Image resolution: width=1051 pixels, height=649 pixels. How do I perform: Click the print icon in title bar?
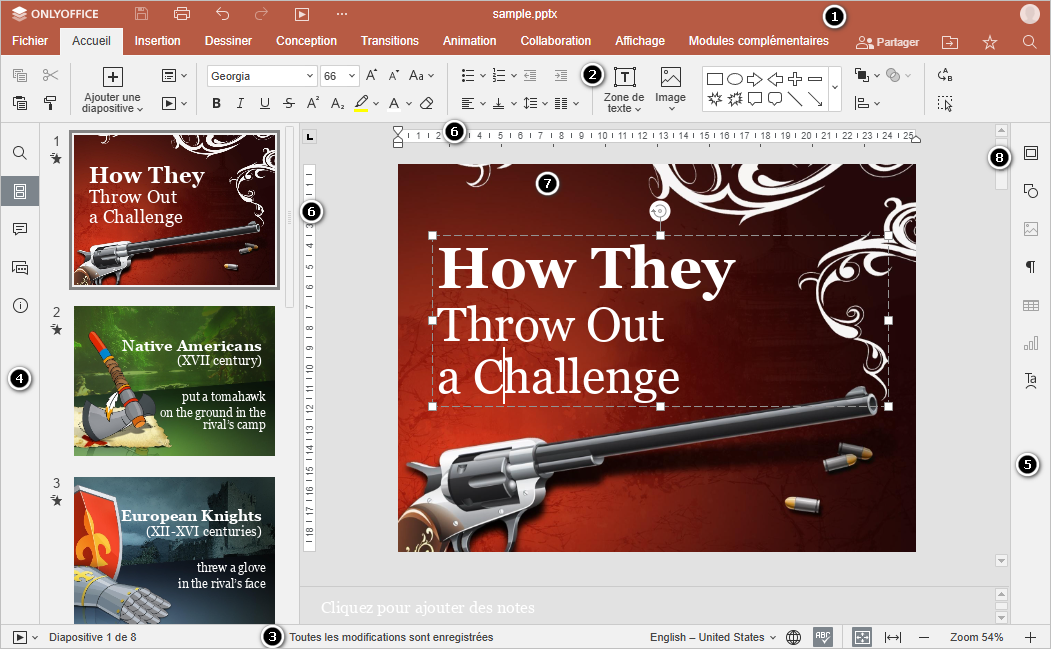click(x=181, y=14)
